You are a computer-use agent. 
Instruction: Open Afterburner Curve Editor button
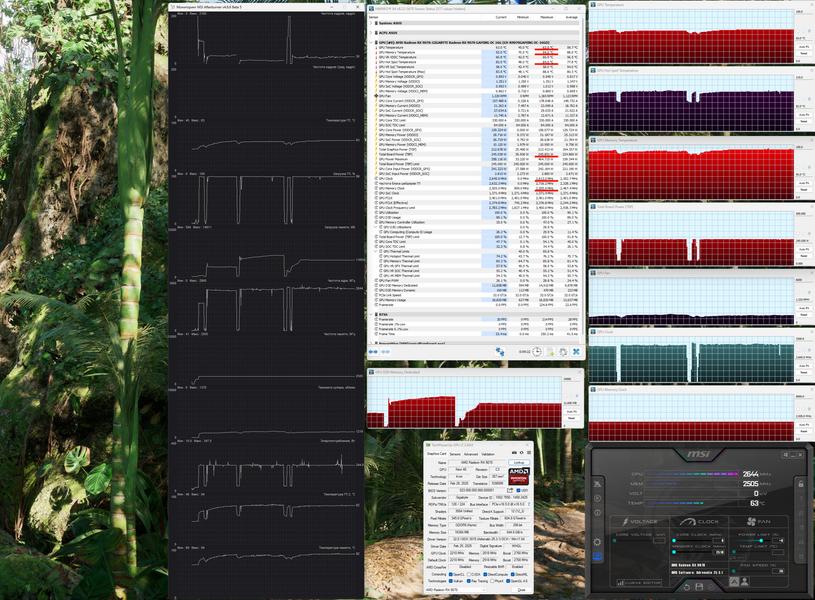pos(639,582)
